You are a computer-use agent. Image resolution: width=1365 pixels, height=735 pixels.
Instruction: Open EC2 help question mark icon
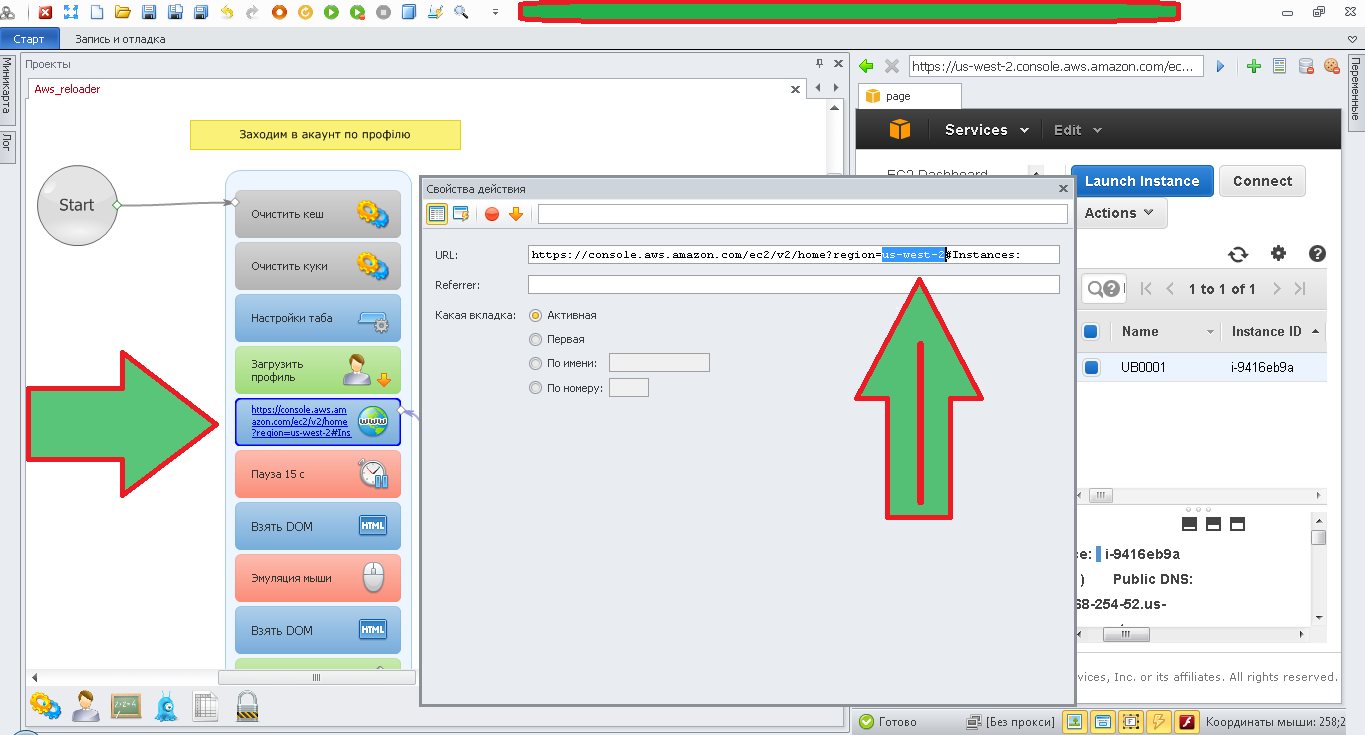tap(1317, 254)
